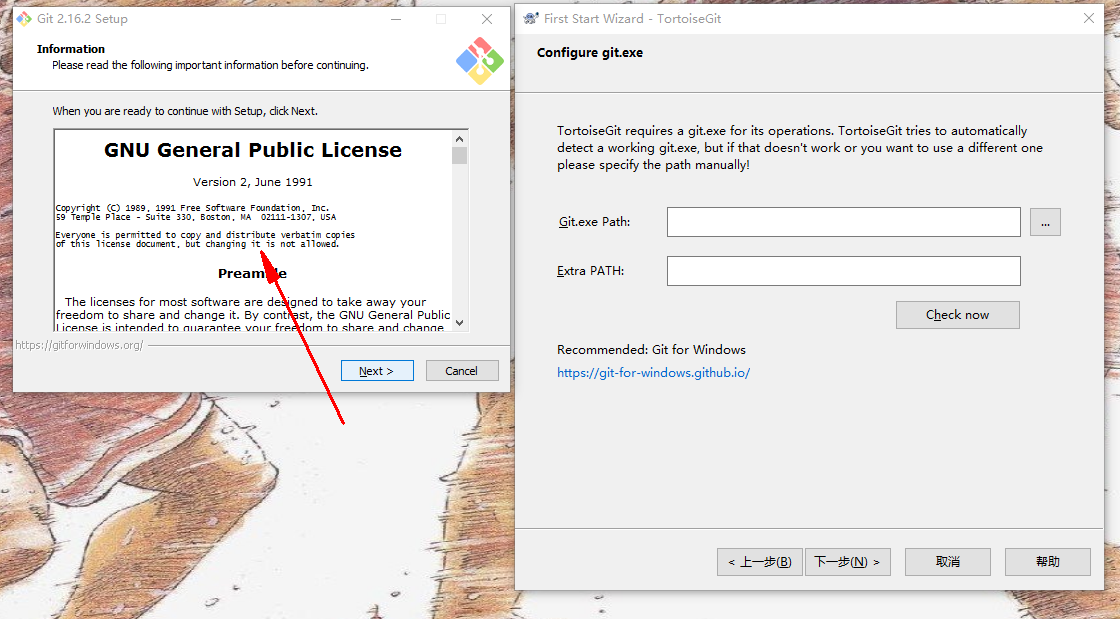Cancel the Git 2.16.2 Setup

(x=461, y=371)
